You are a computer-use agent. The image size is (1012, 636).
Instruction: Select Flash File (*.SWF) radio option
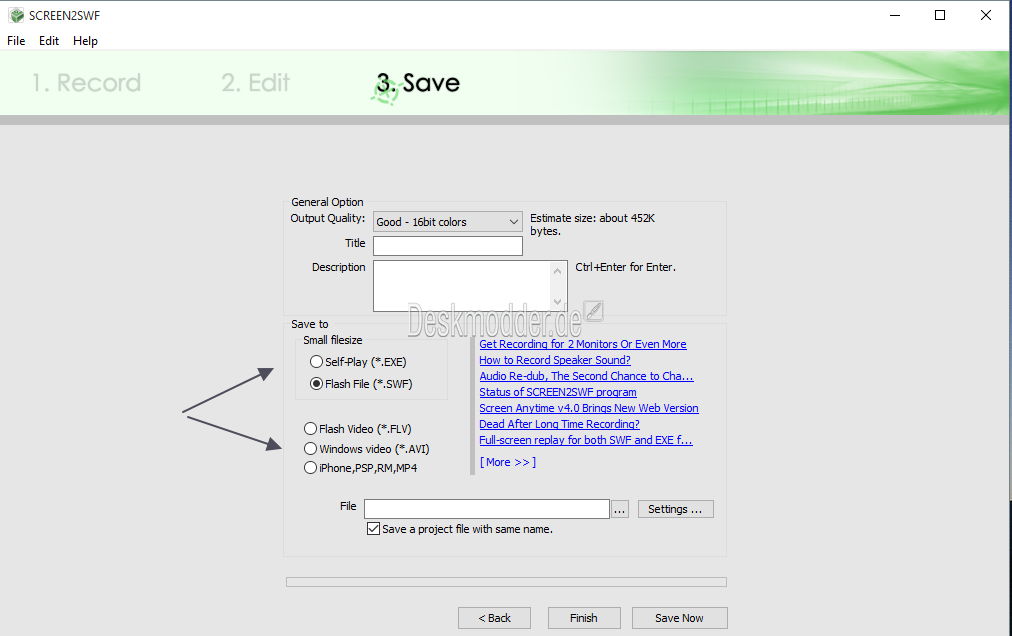click(361, 384)
